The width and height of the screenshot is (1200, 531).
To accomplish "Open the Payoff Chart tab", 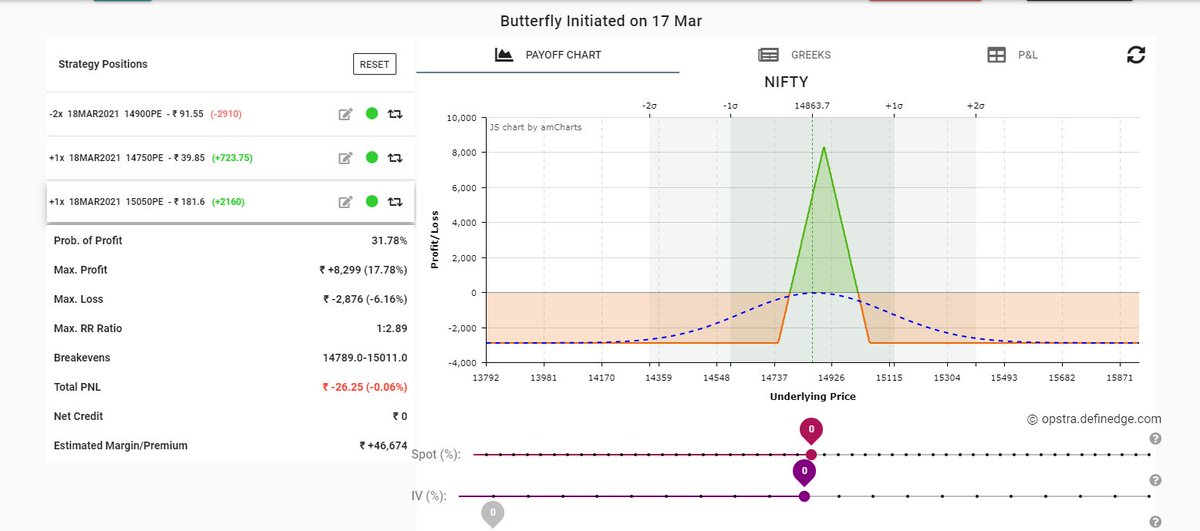I will [x=548, y=55].
